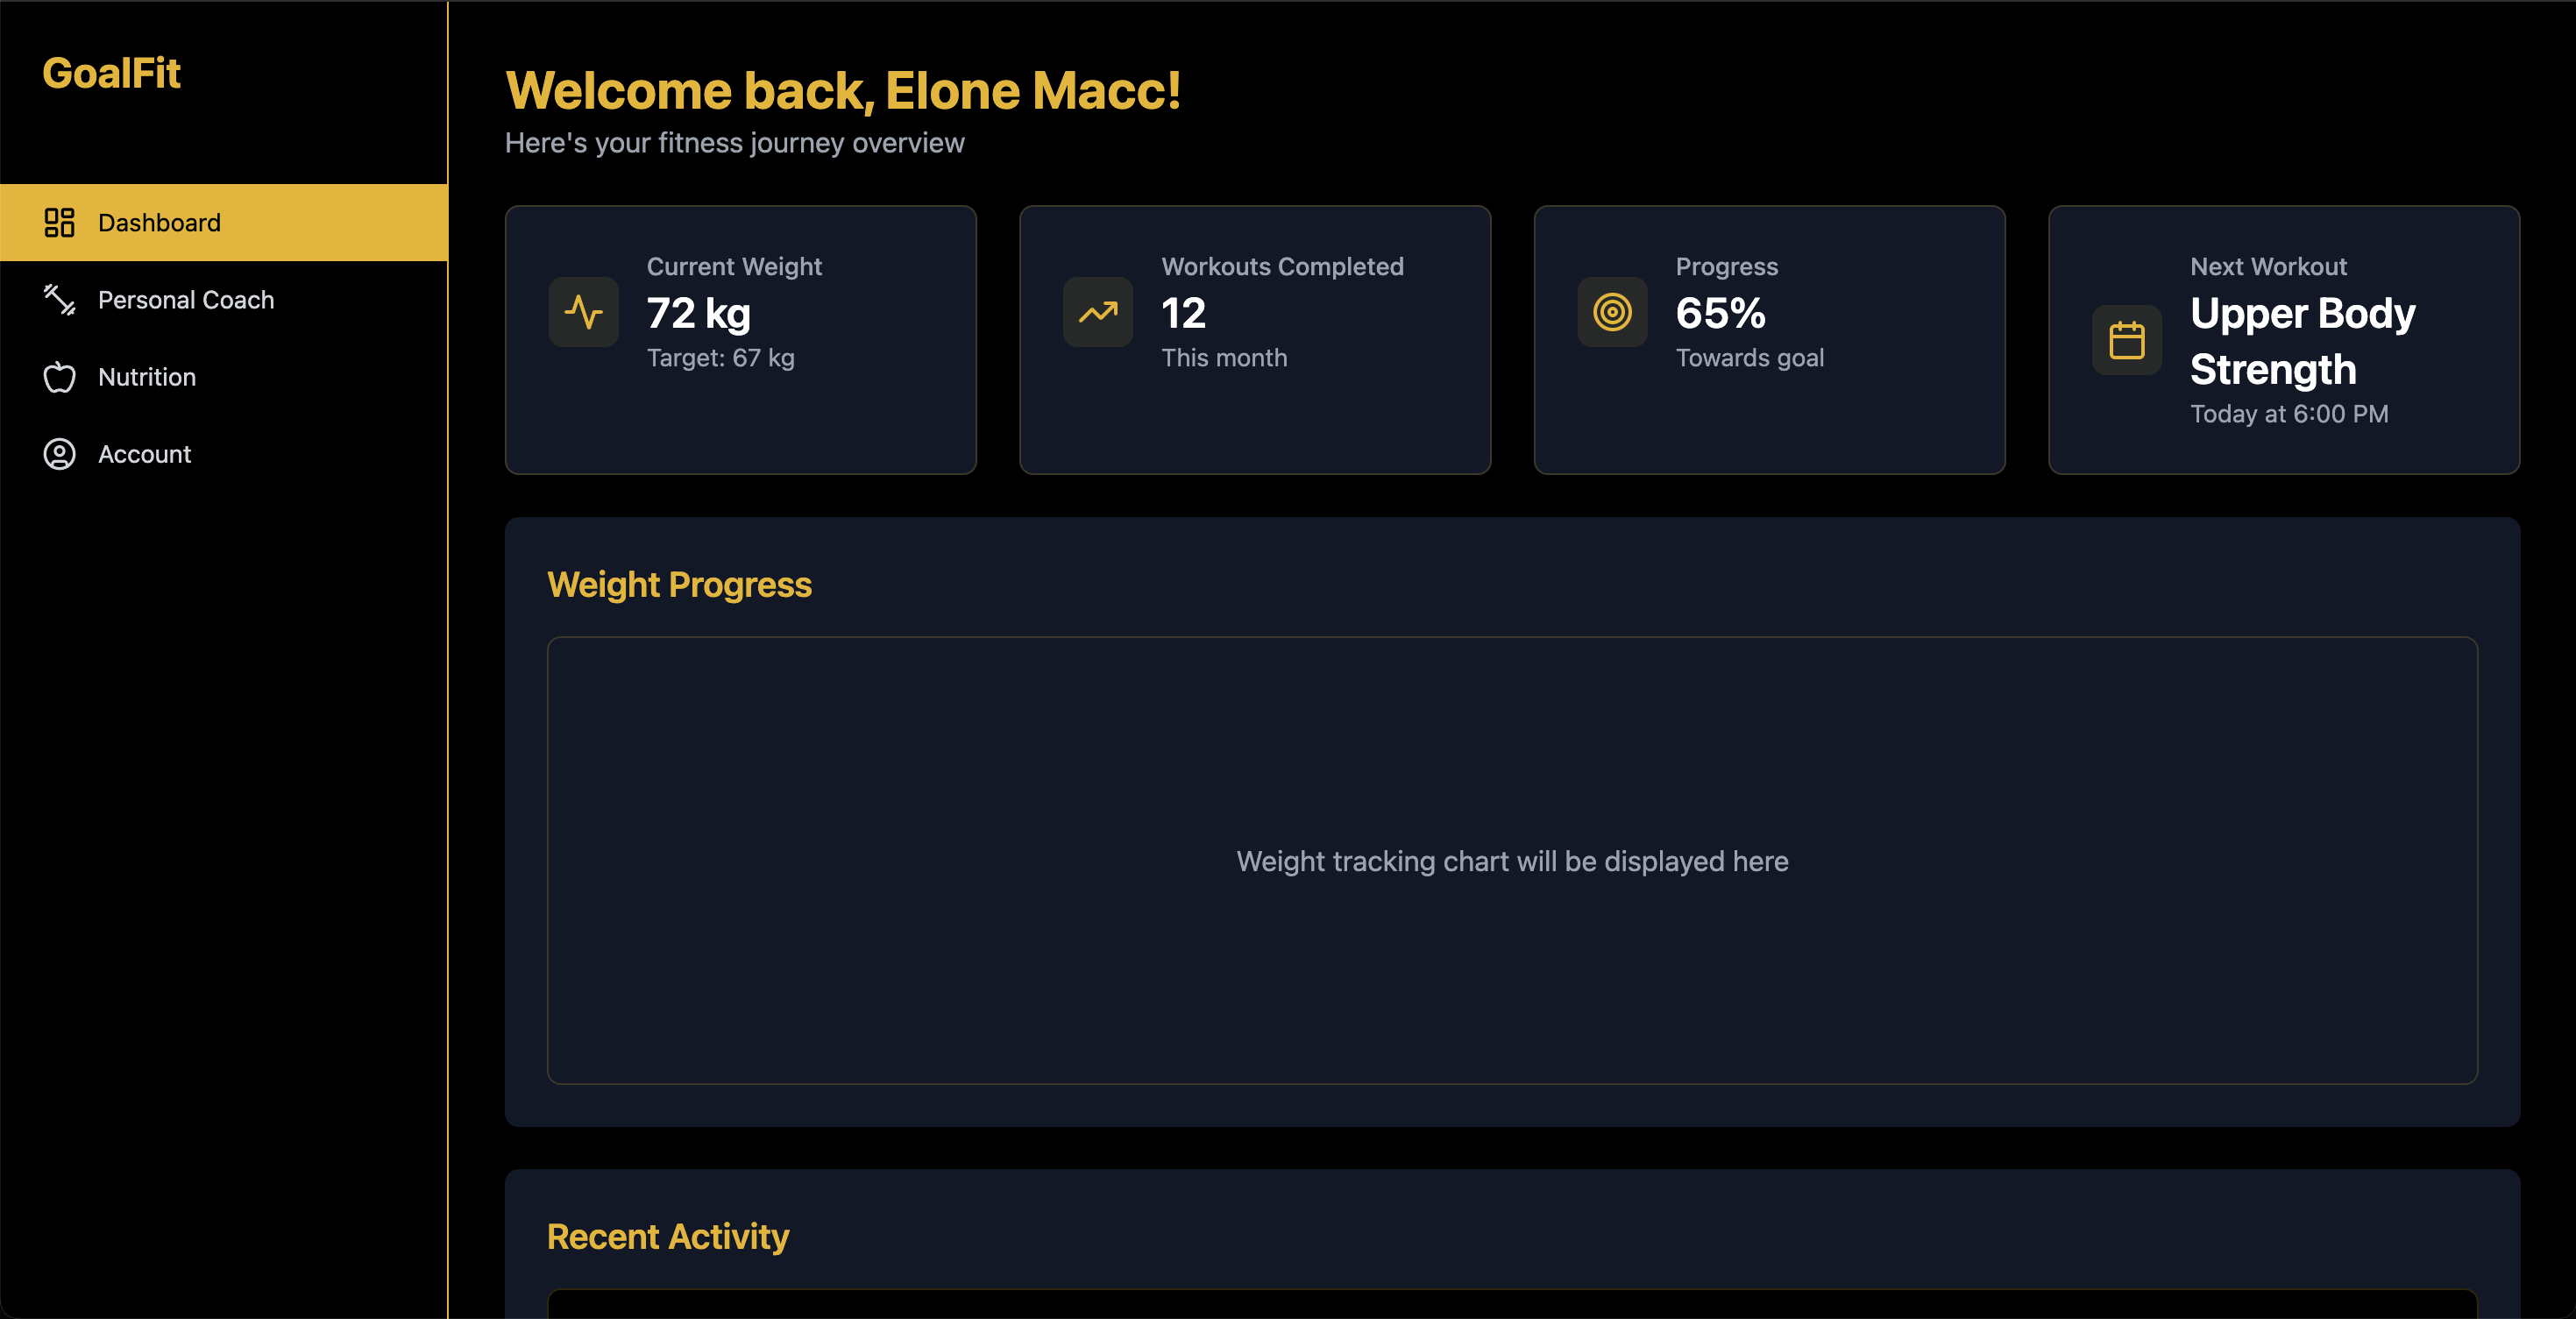Click the Nutrition apple icon
Screen dimensions: 2576x1319
point(59,377)
